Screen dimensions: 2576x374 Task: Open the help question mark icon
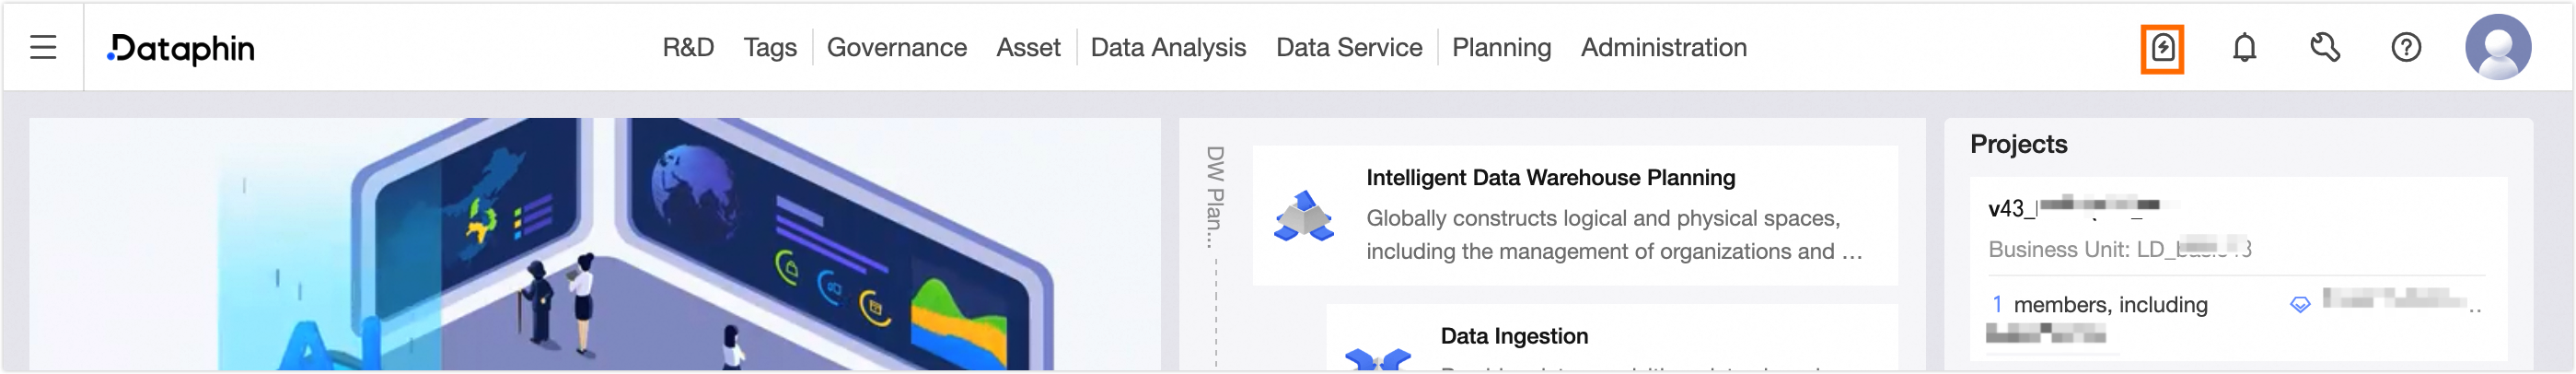[x=2406, y=48]
